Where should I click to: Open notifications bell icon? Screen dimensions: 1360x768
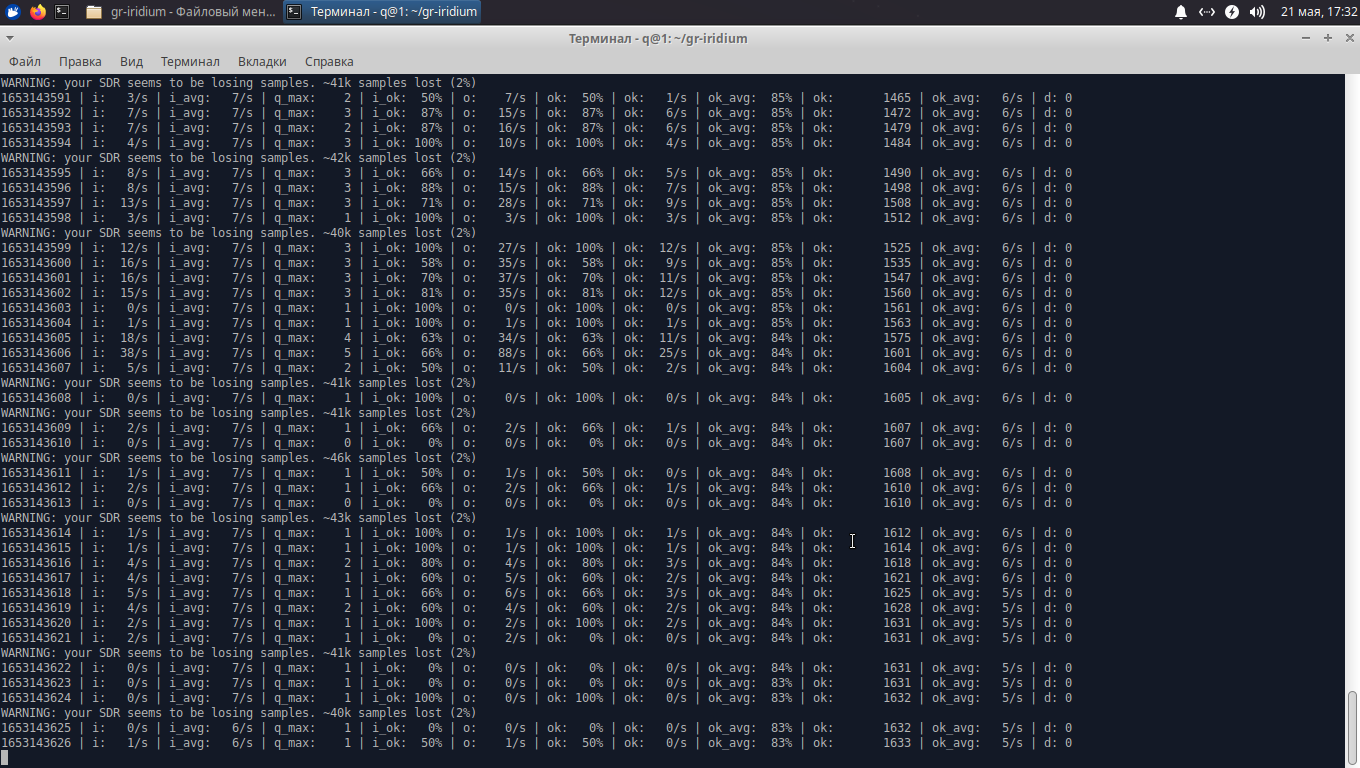tap(1181, 12)
